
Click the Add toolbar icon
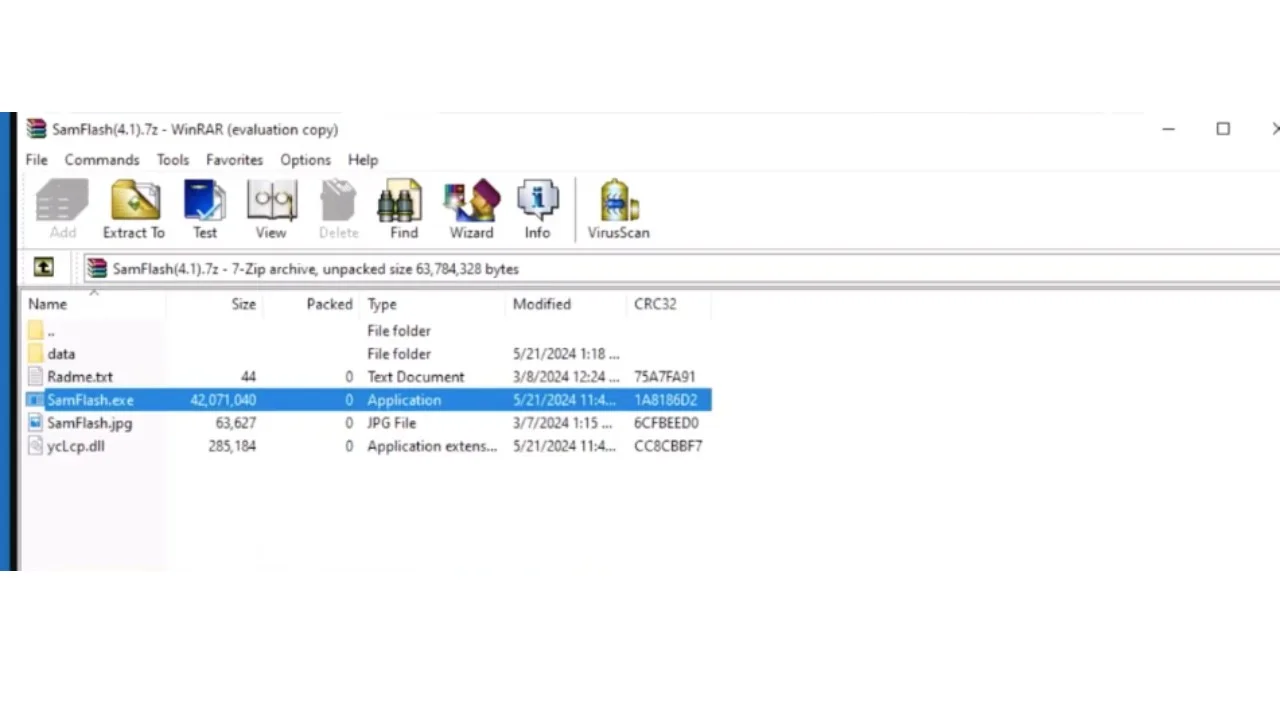coord(62,210)
